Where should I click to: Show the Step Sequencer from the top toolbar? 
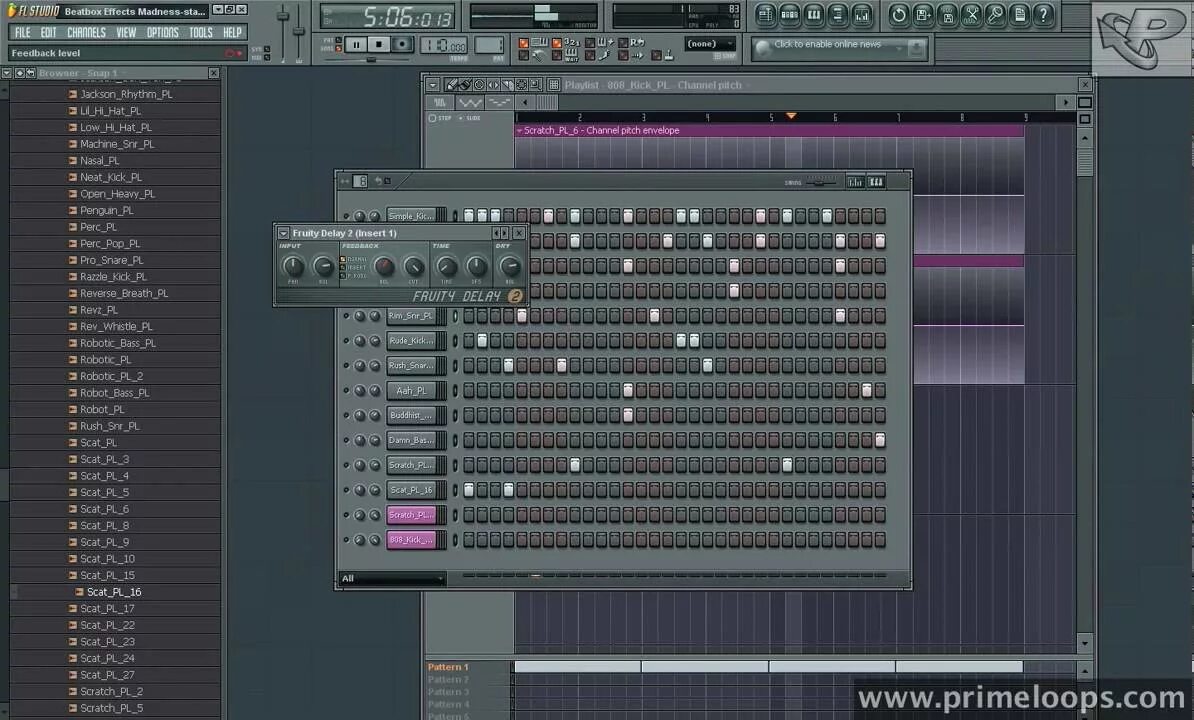coord(790,15)
